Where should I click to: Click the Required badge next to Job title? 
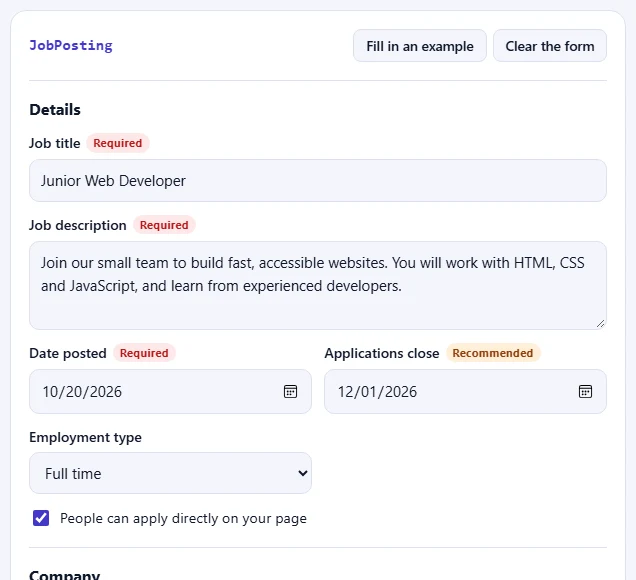coord(118,143)
